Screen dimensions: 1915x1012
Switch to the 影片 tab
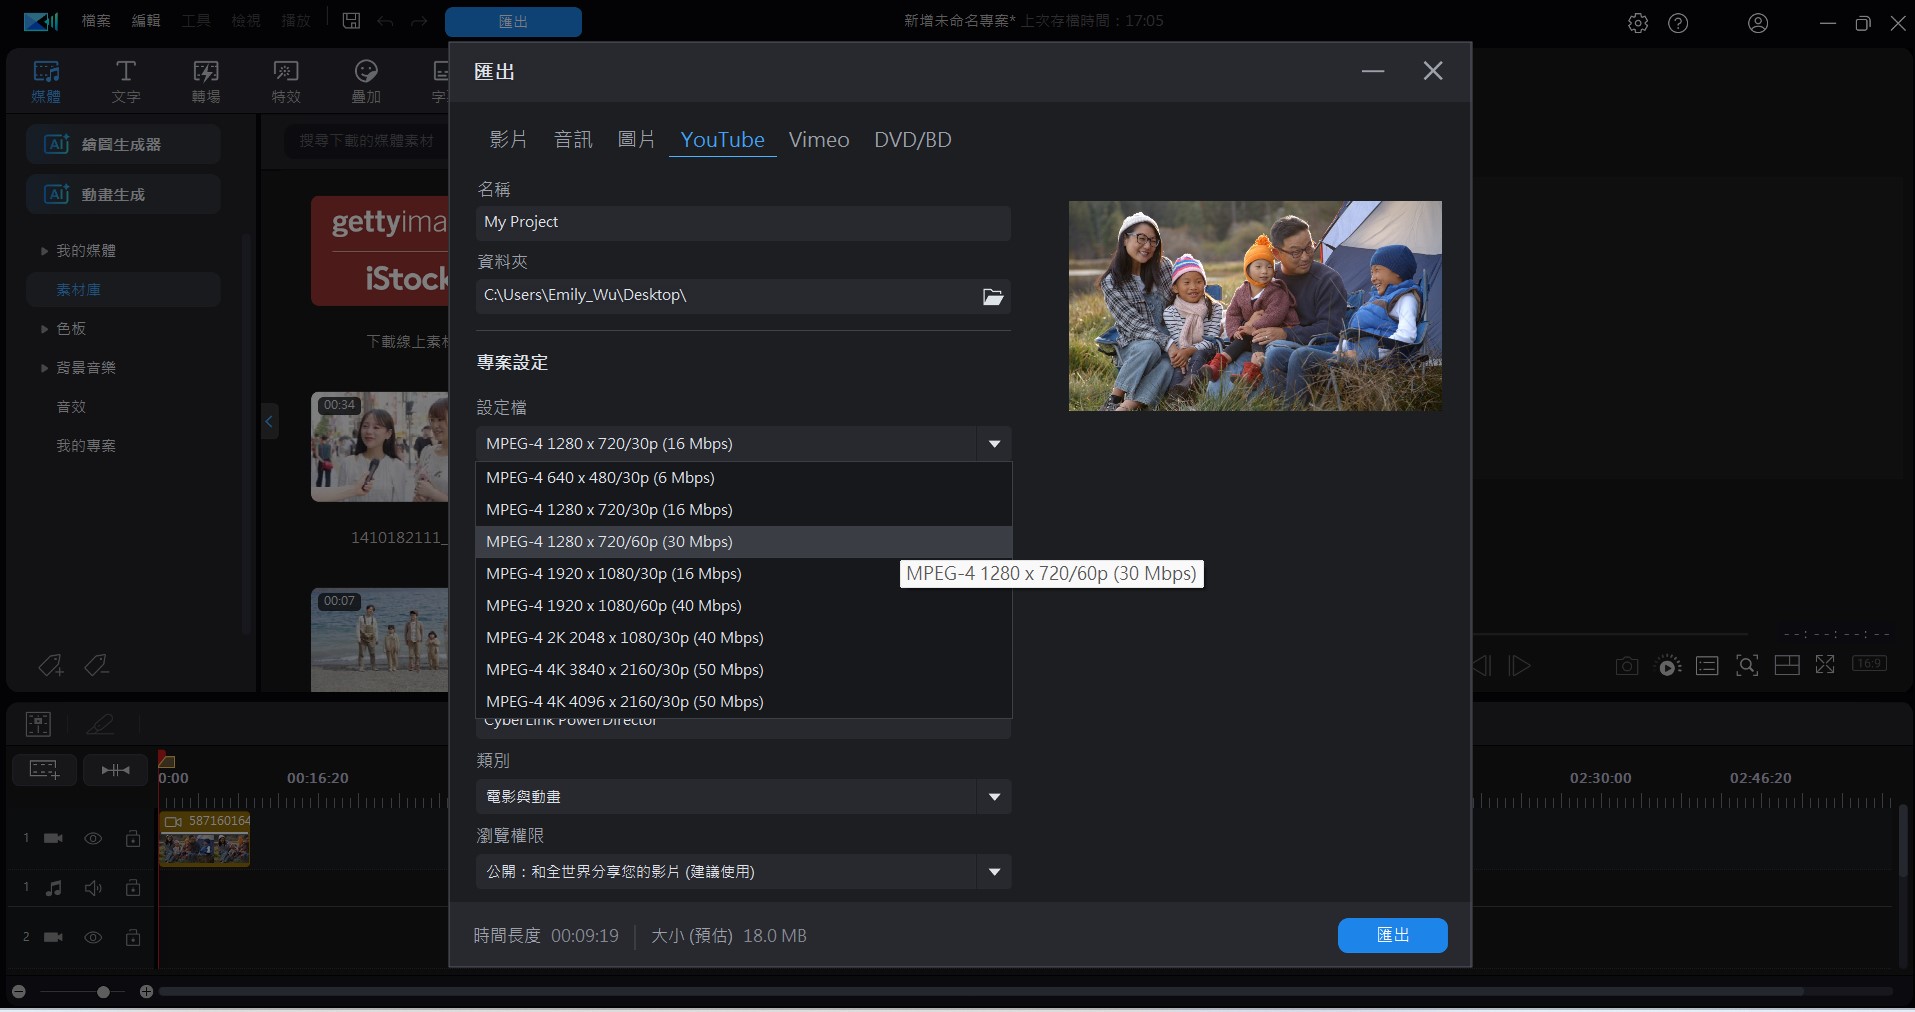click(508, 140)
